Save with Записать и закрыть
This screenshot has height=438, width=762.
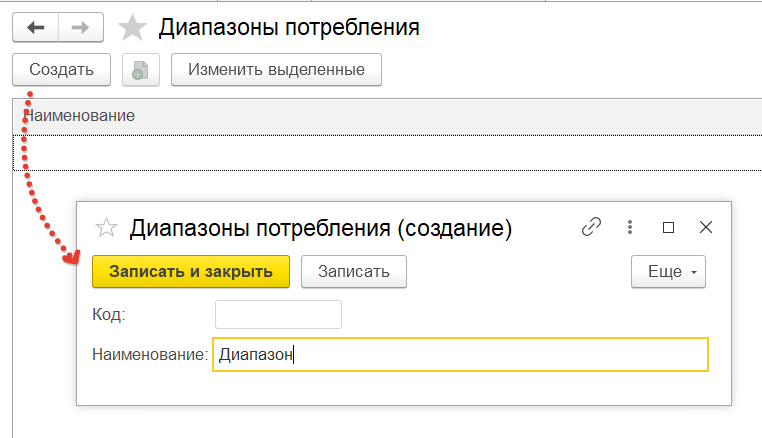191,272
